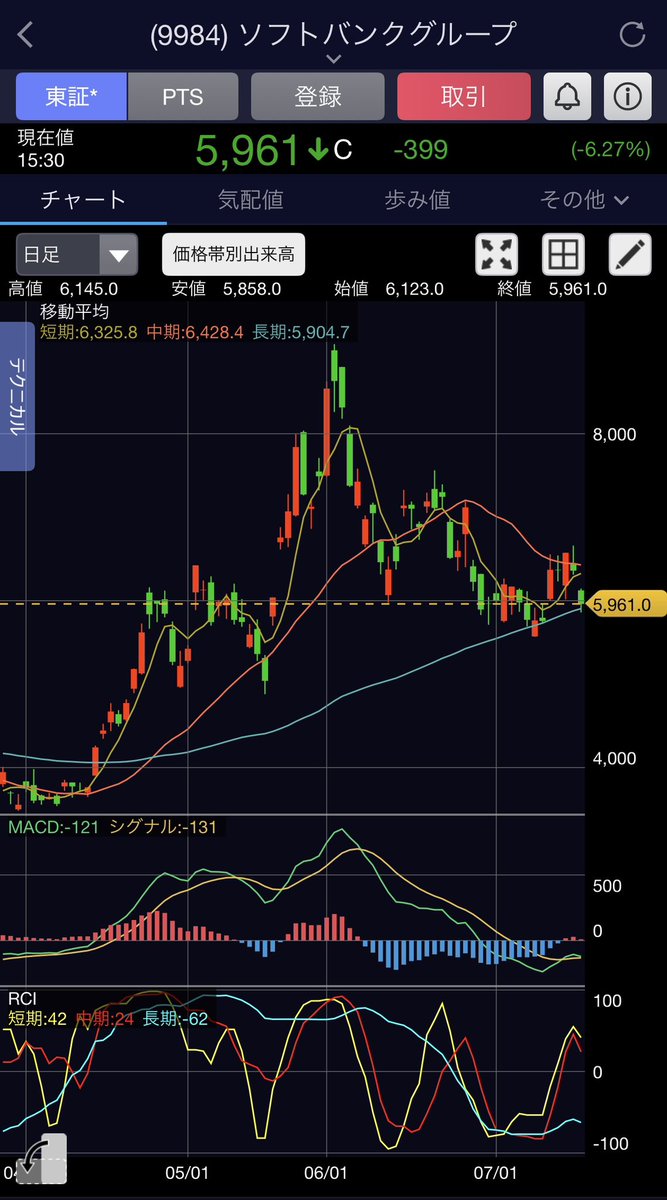Tap the 移動平均 indicator label
This screenshot has width=667, height=1200.
(x=74, y=312)
